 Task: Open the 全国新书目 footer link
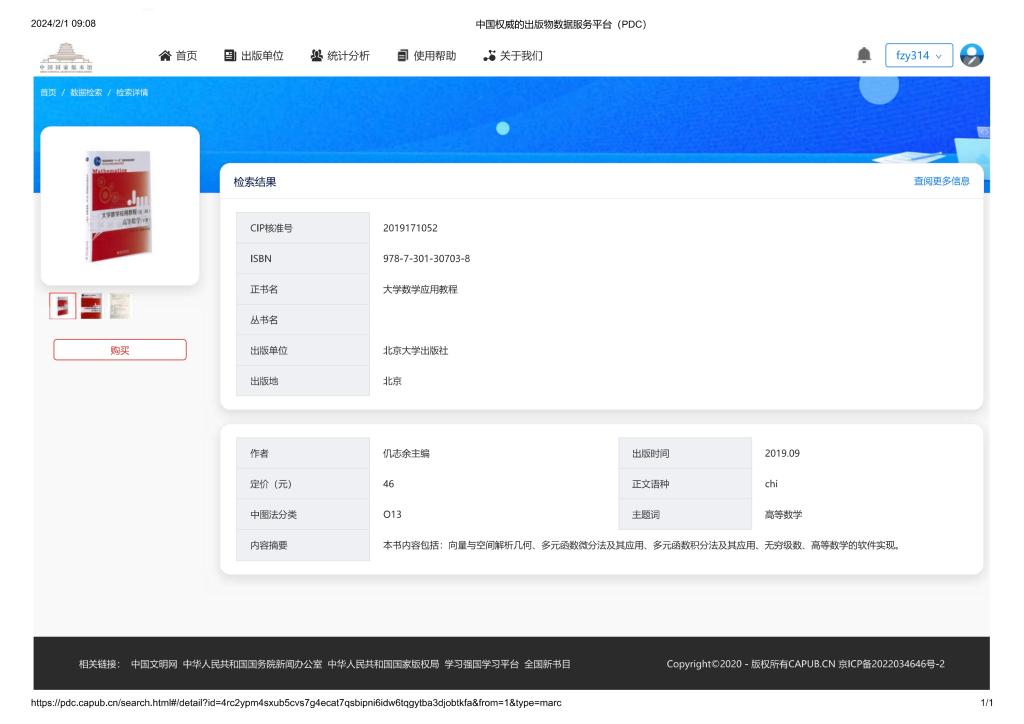click(x=547, y=665)
